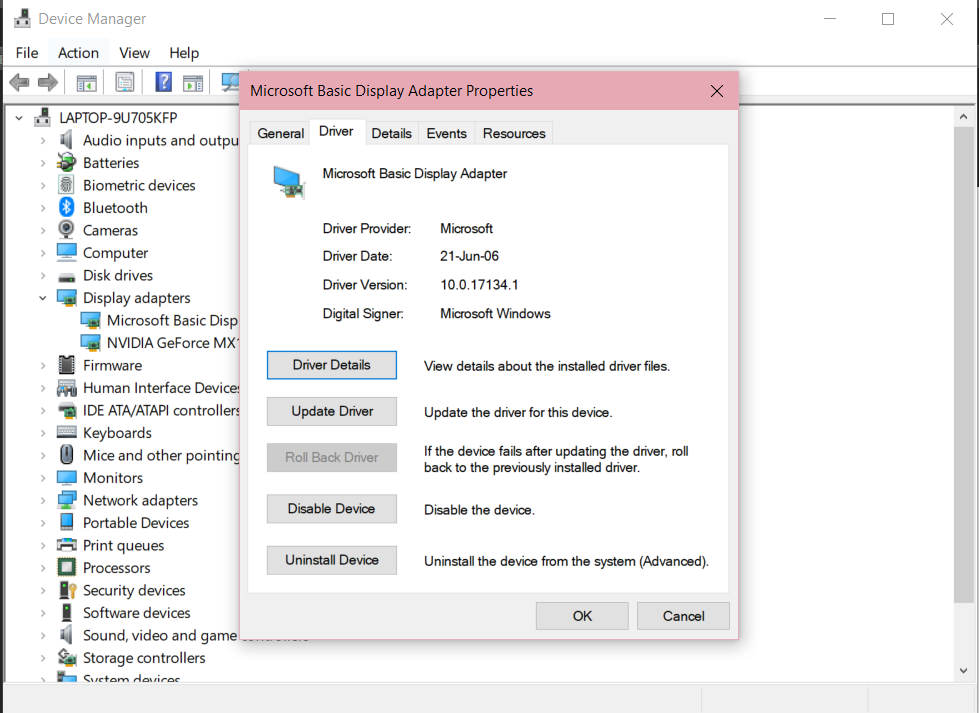
Task: Select the Audio inputs and outputs speaker icon
Action: pyautogui.click(x=66, y=140)
